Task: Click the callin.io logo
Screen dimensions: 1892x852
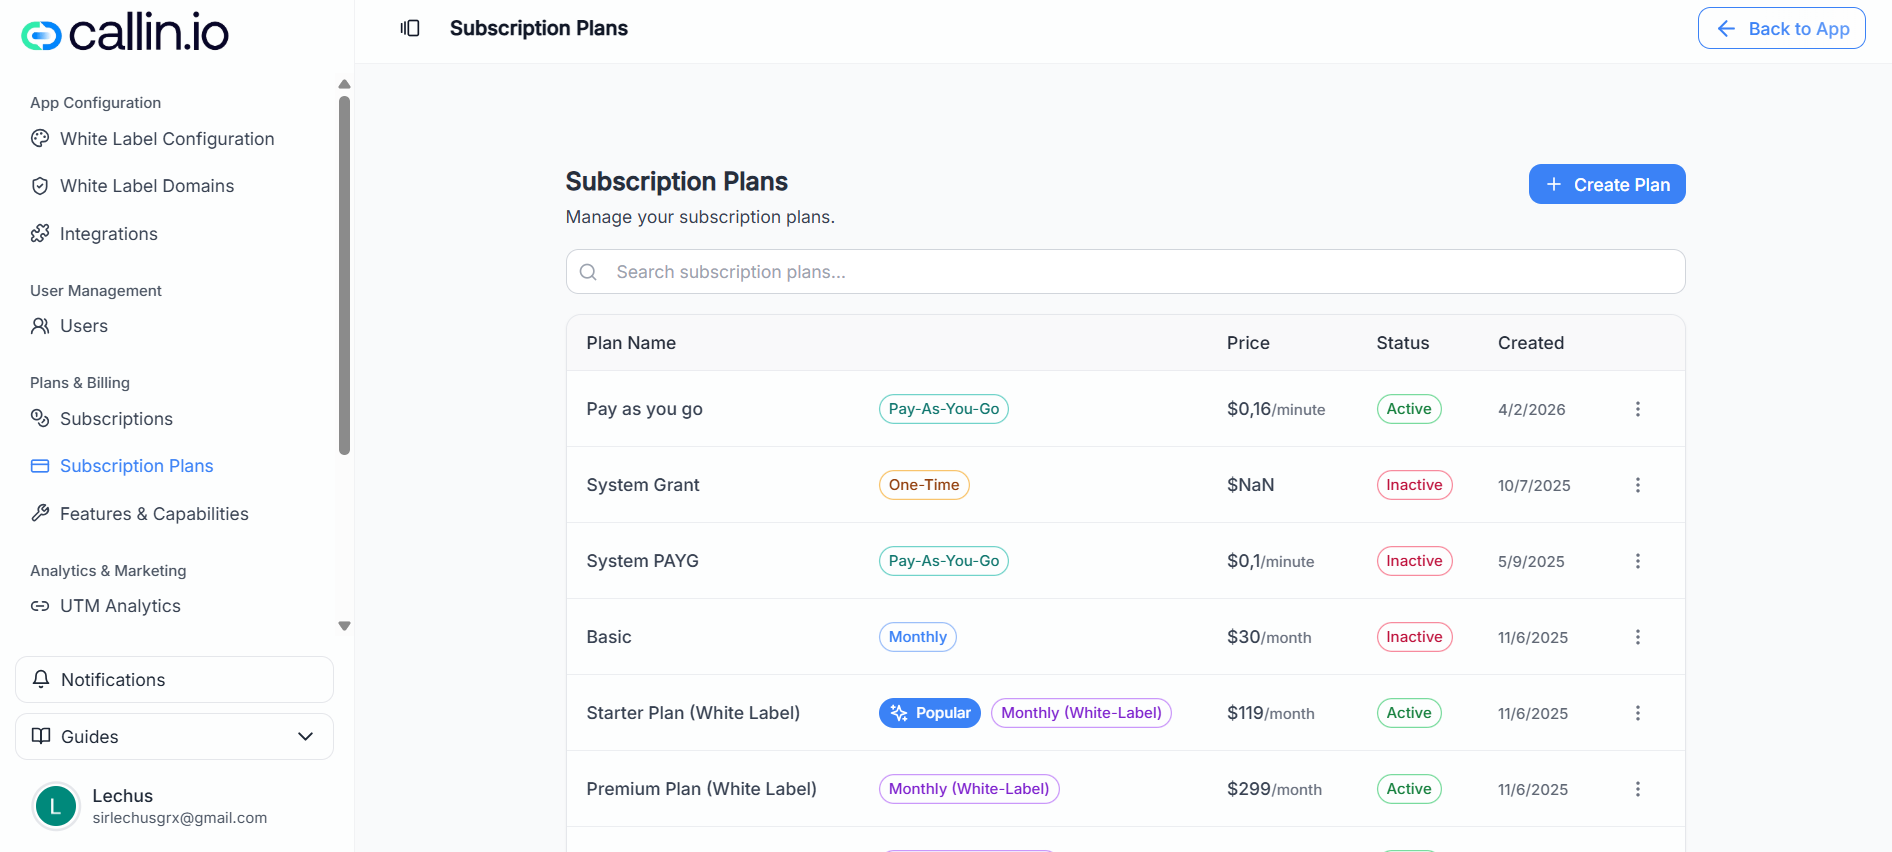Action: [124, 31]
